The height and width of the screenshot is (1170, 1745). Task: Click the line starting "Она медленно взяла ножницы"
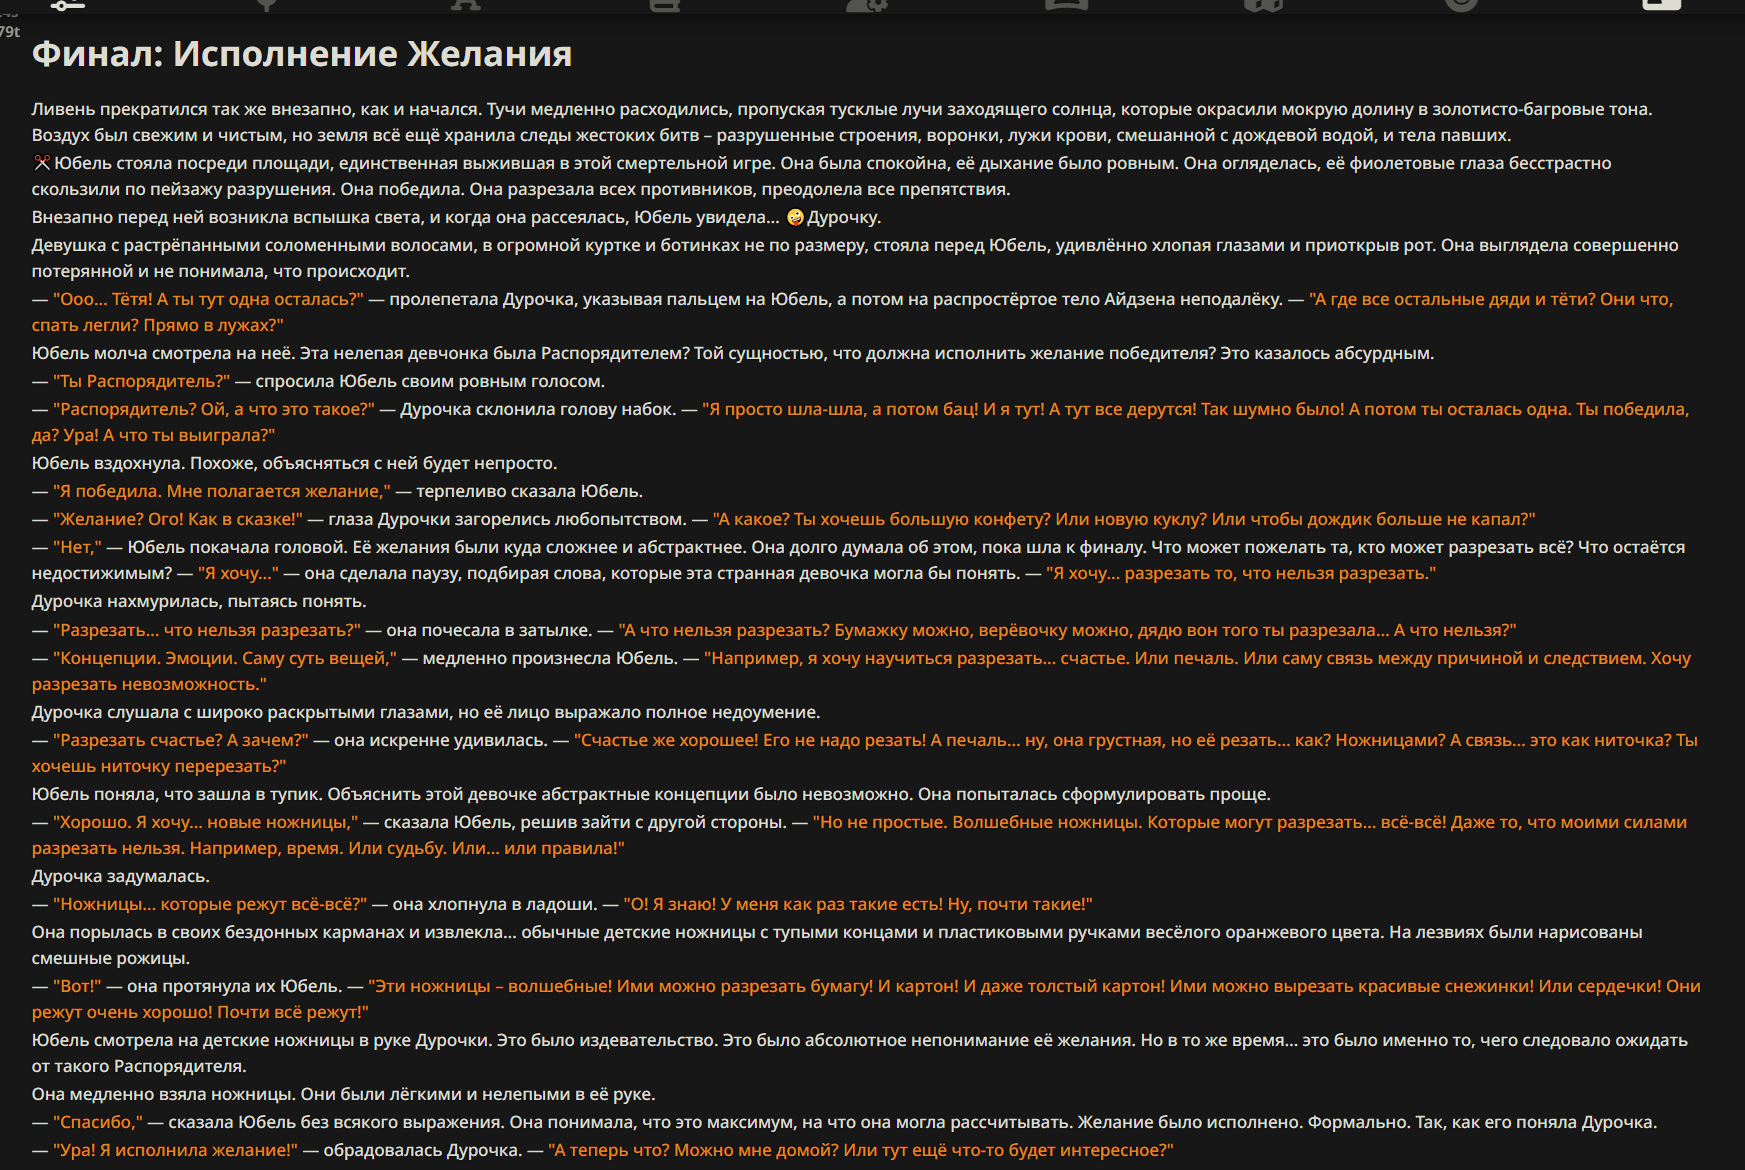point(343,1094)
